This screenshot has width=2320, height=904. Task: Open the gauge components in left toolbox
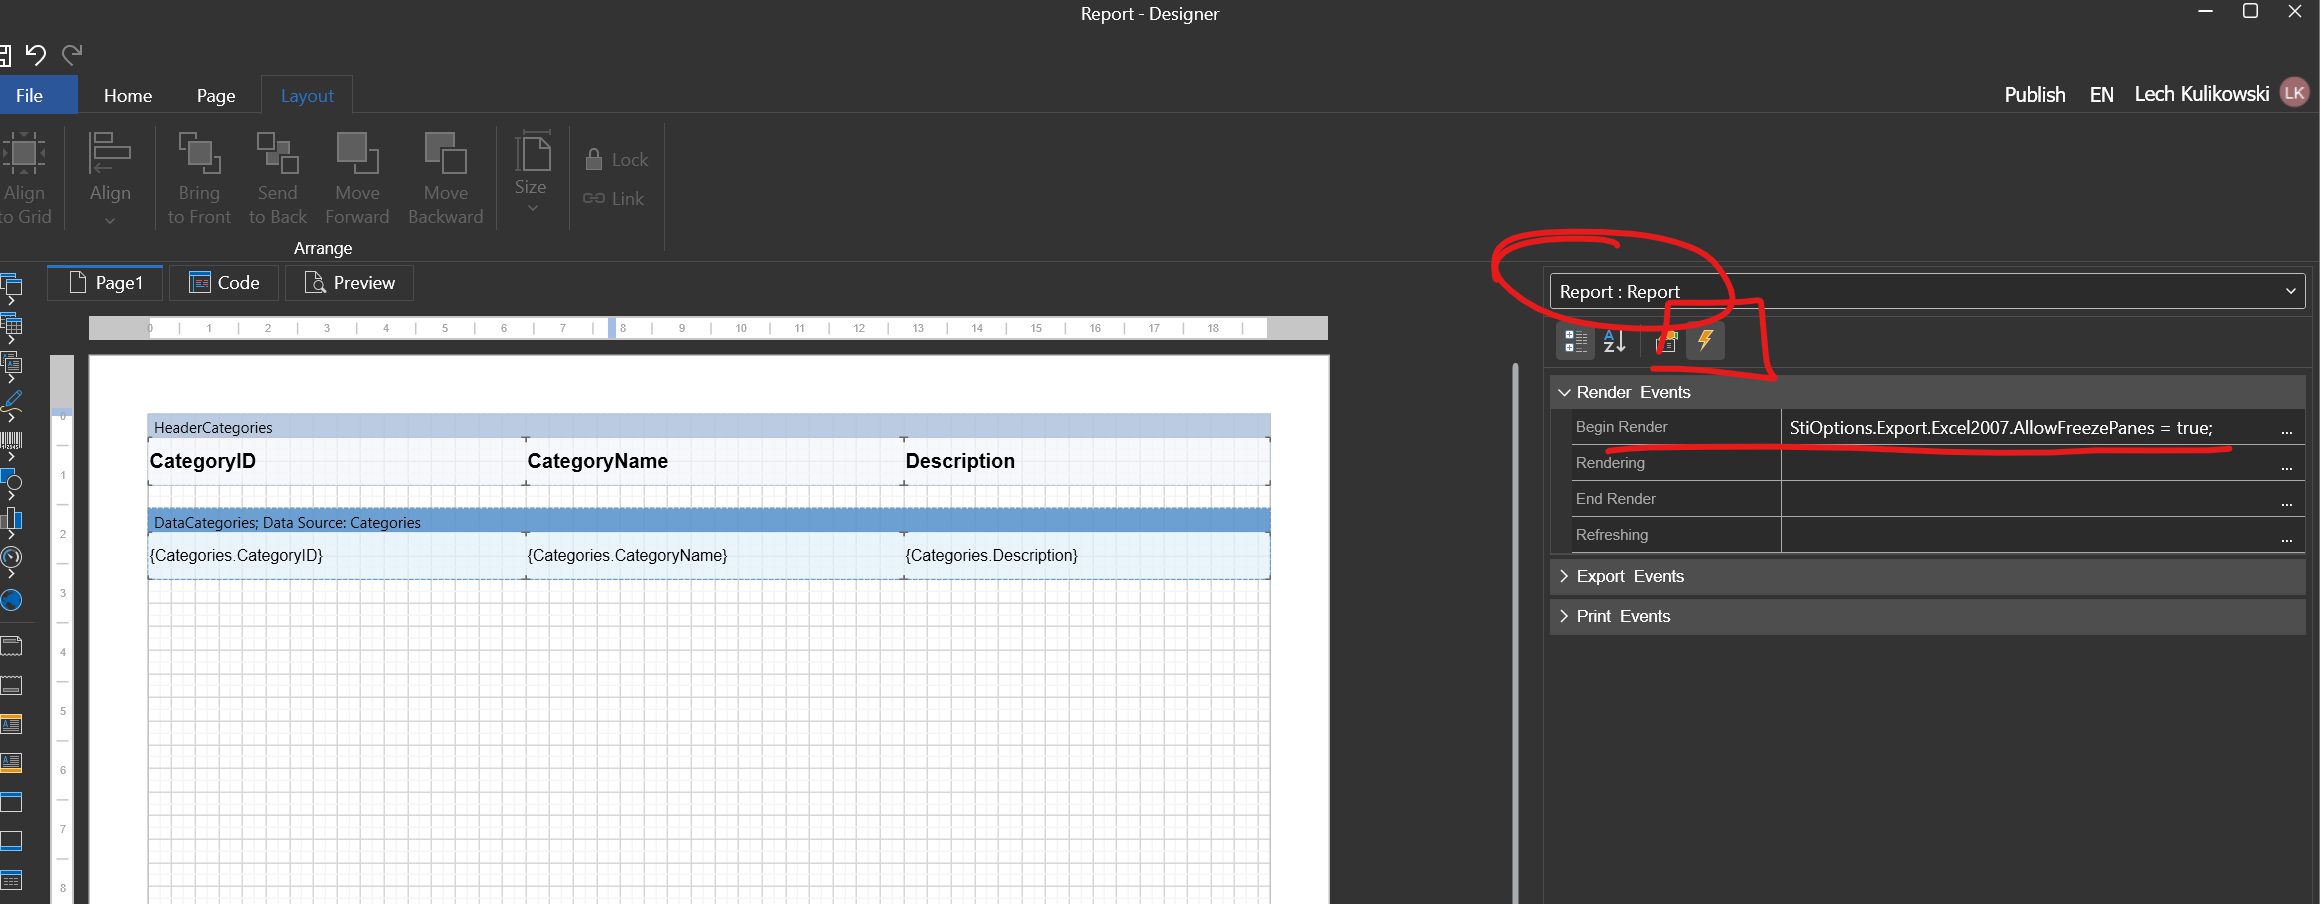[11, 561]
